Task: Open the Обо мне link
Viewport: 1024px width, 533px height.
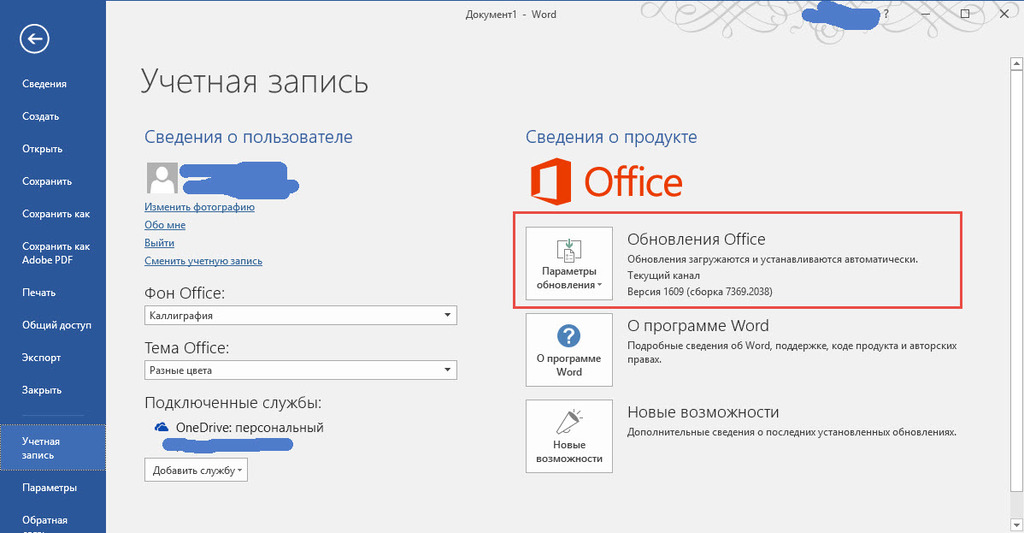Action: (165, 225)
